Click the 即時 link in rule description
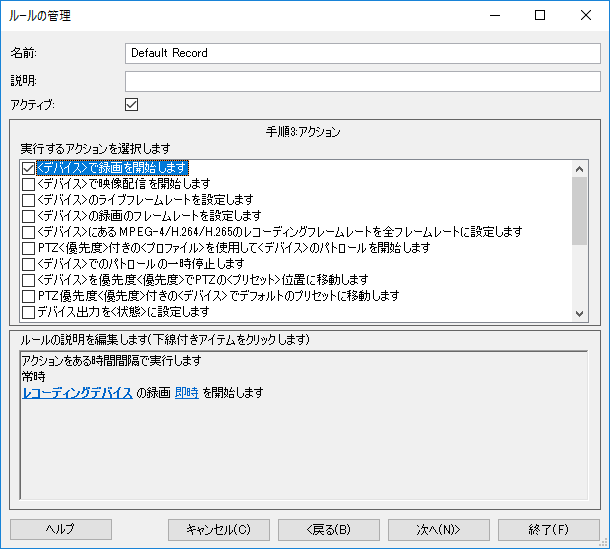Image resolution: width=610 pixels, height=549 pixels. point(187,393)
